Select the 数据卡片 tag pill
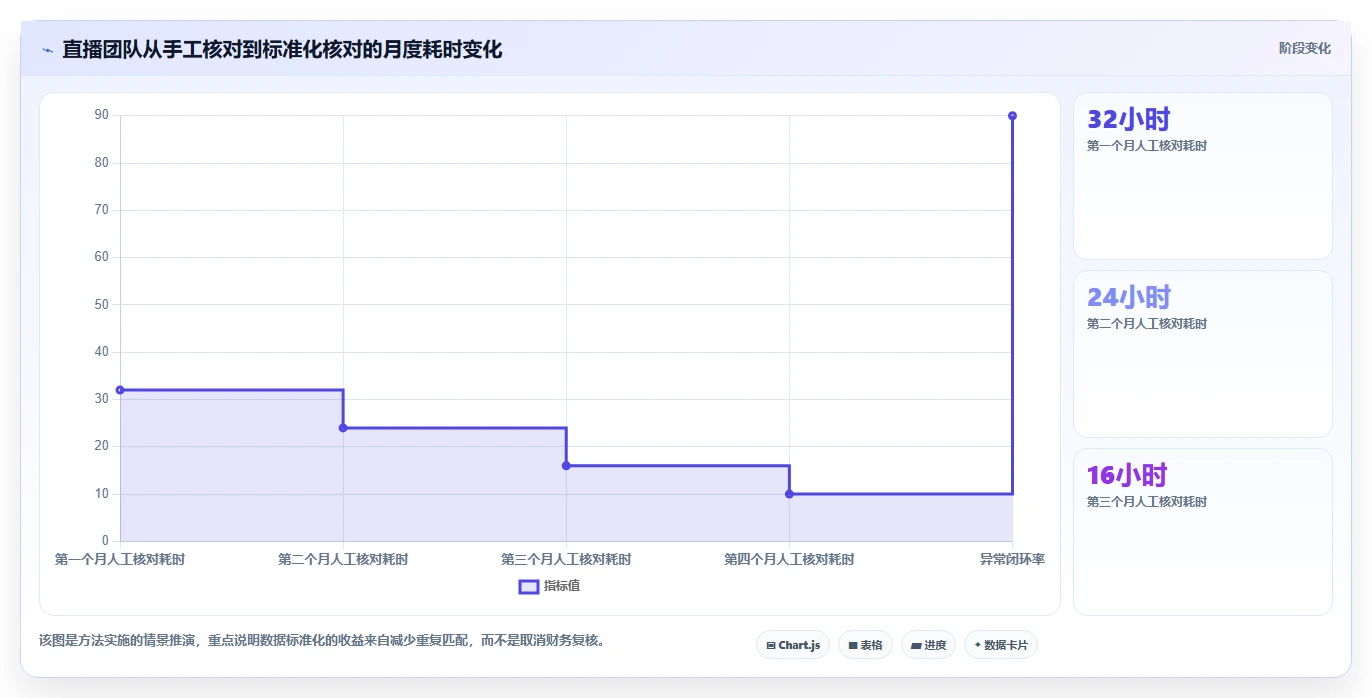The height and width of the screenshot is (698, 1372). 1001,645
